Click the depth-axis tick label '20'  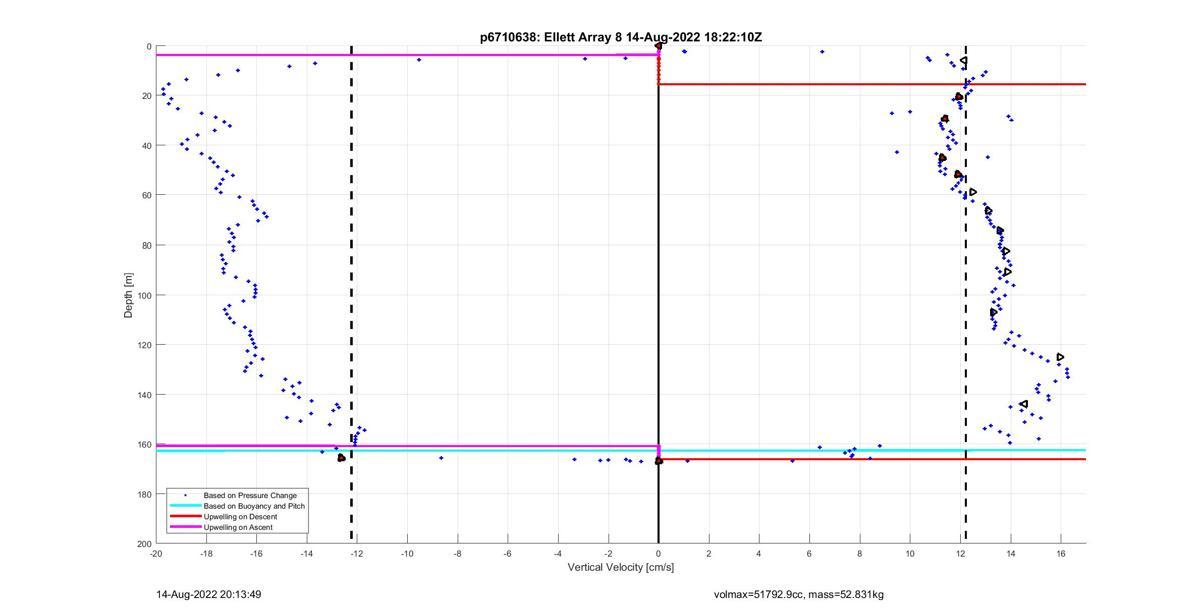coord(146,96)
